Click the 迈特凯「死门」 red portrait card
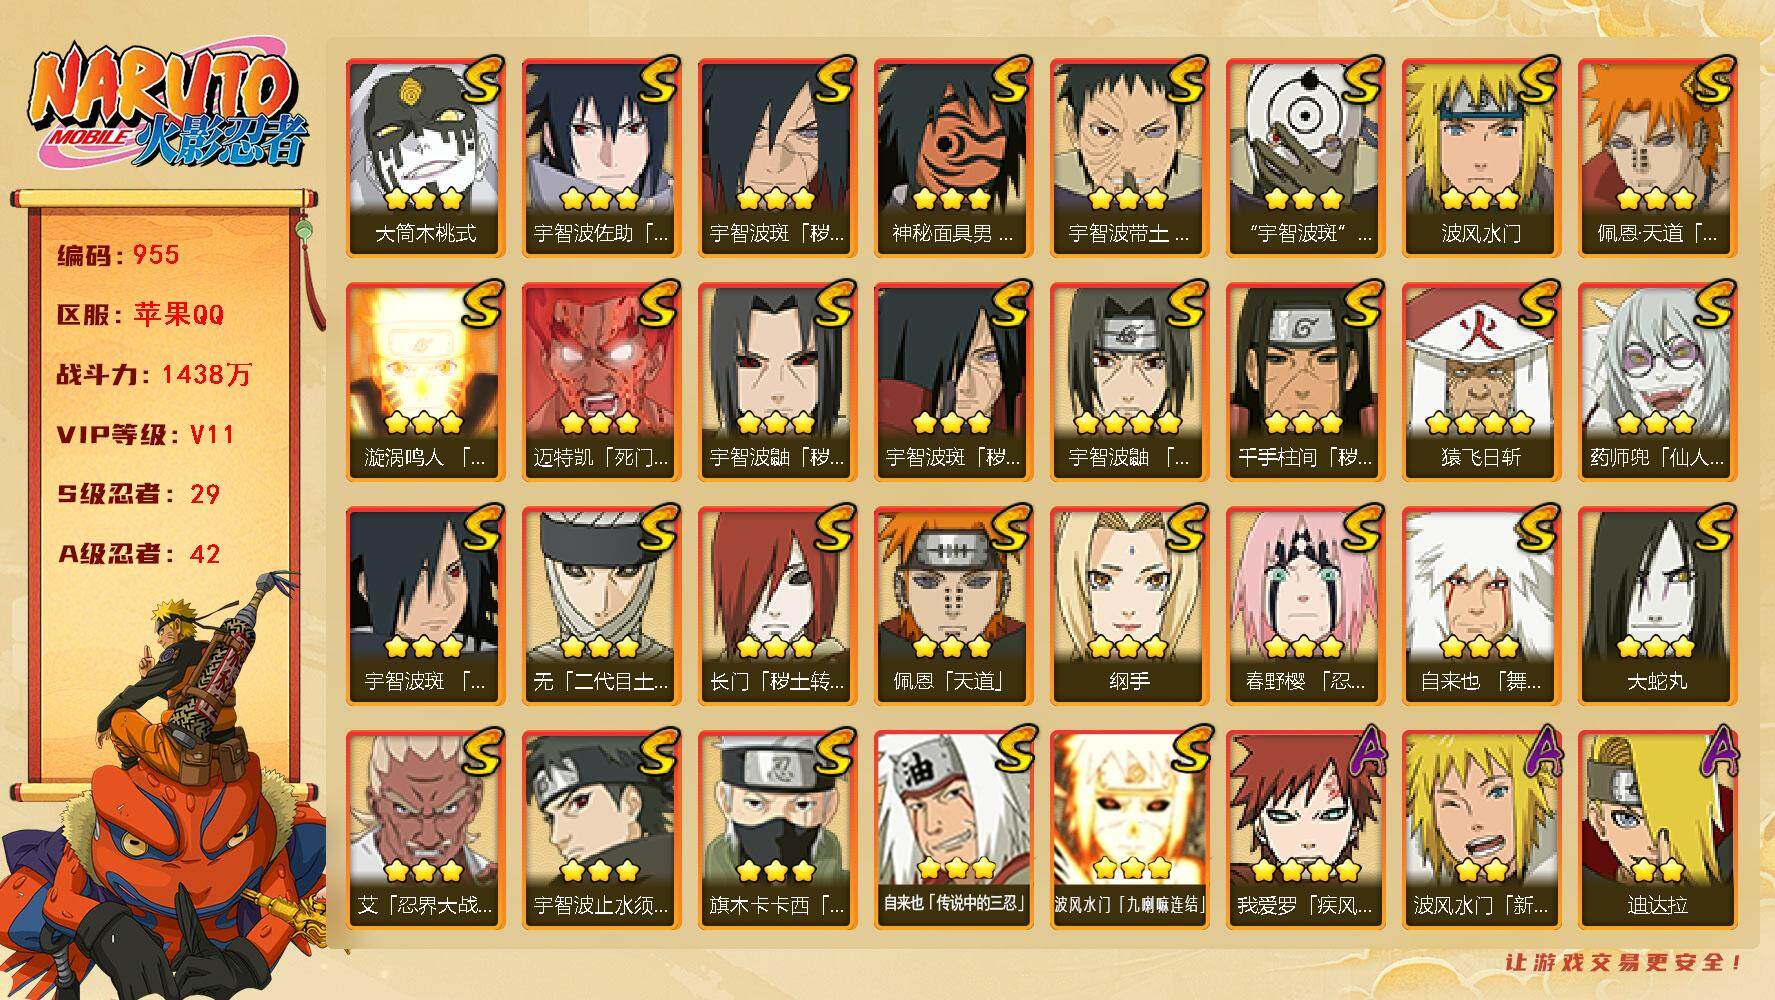The image size is (1775, 1000). pos(602,382)
